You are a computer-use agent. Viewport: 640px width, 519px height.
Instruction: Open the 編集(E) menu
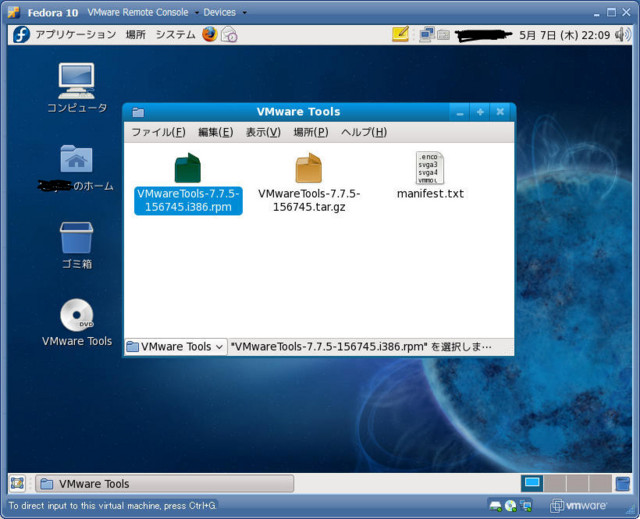(216, 132)
